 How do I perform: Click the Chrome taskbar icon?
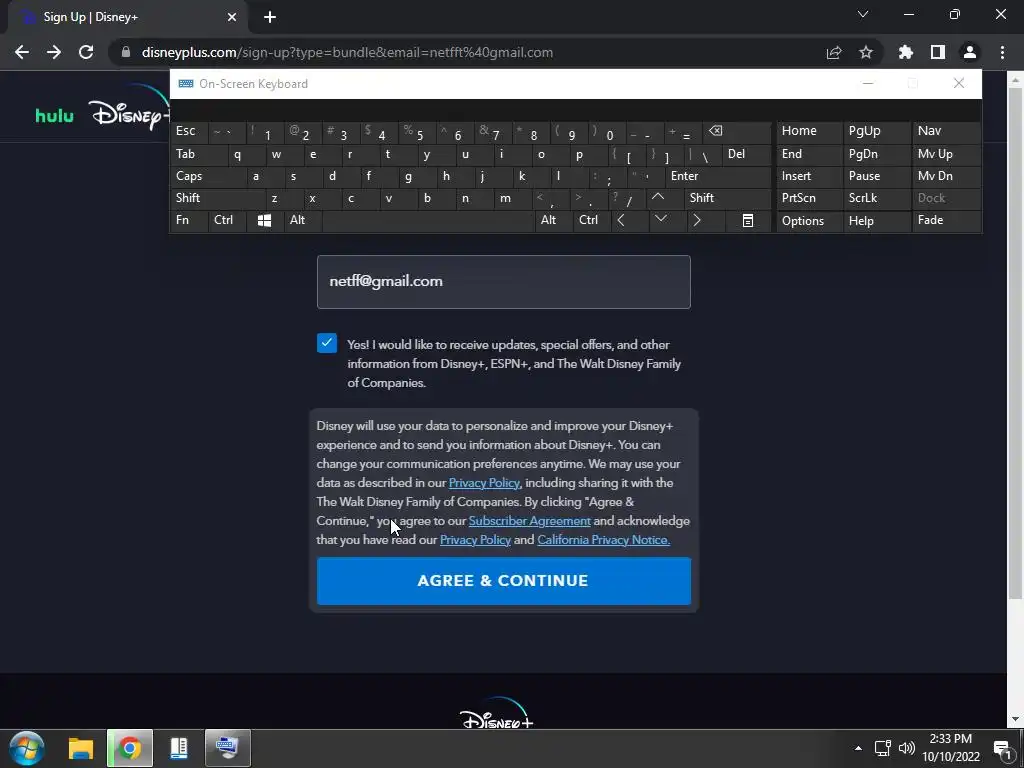129,748
